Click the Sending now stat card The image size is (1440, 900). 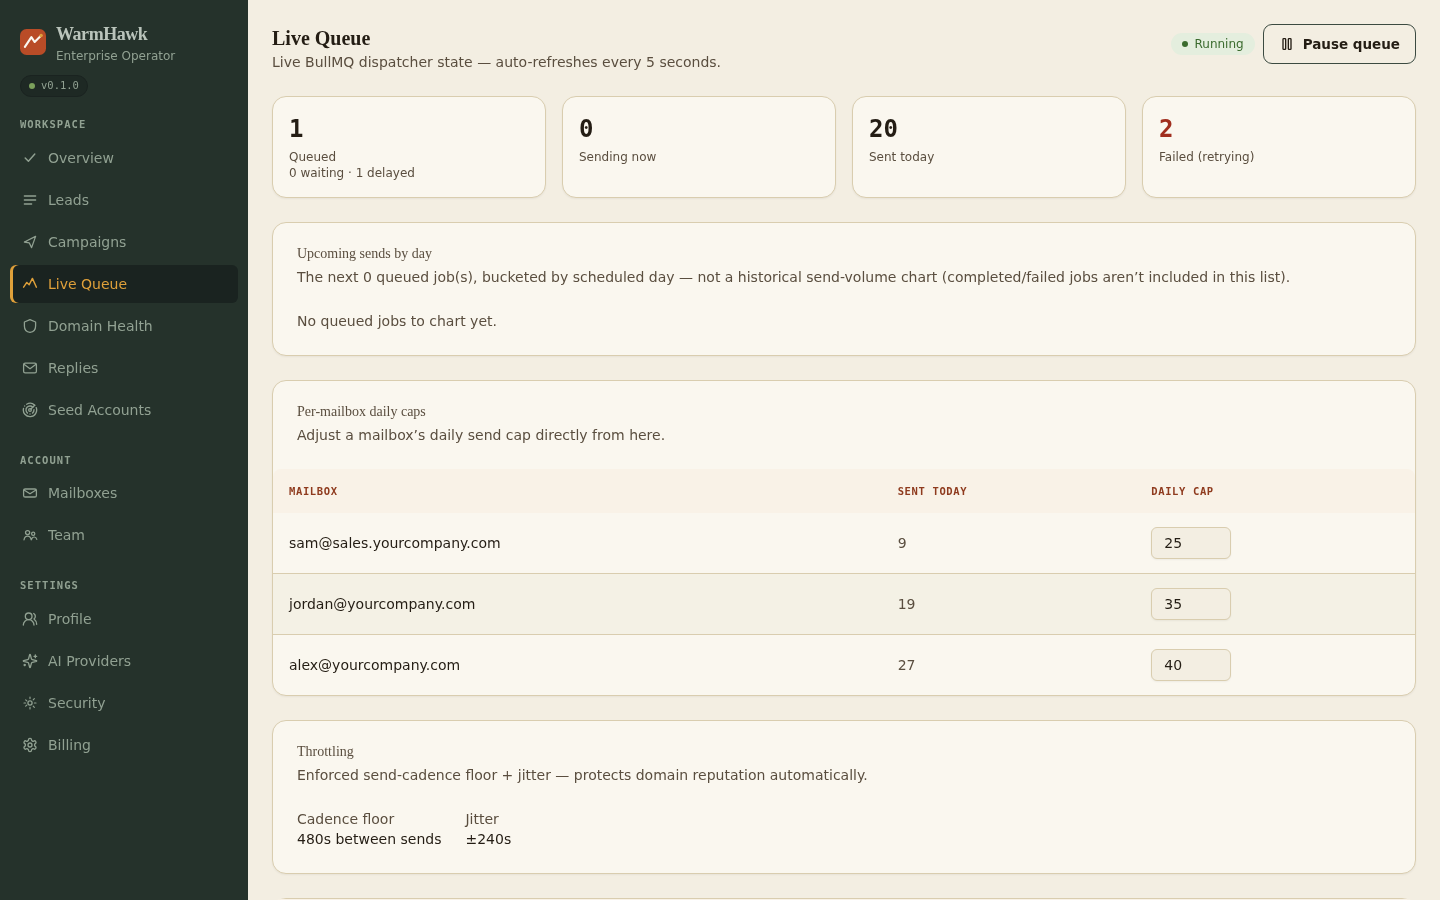[x=699, y=147]
